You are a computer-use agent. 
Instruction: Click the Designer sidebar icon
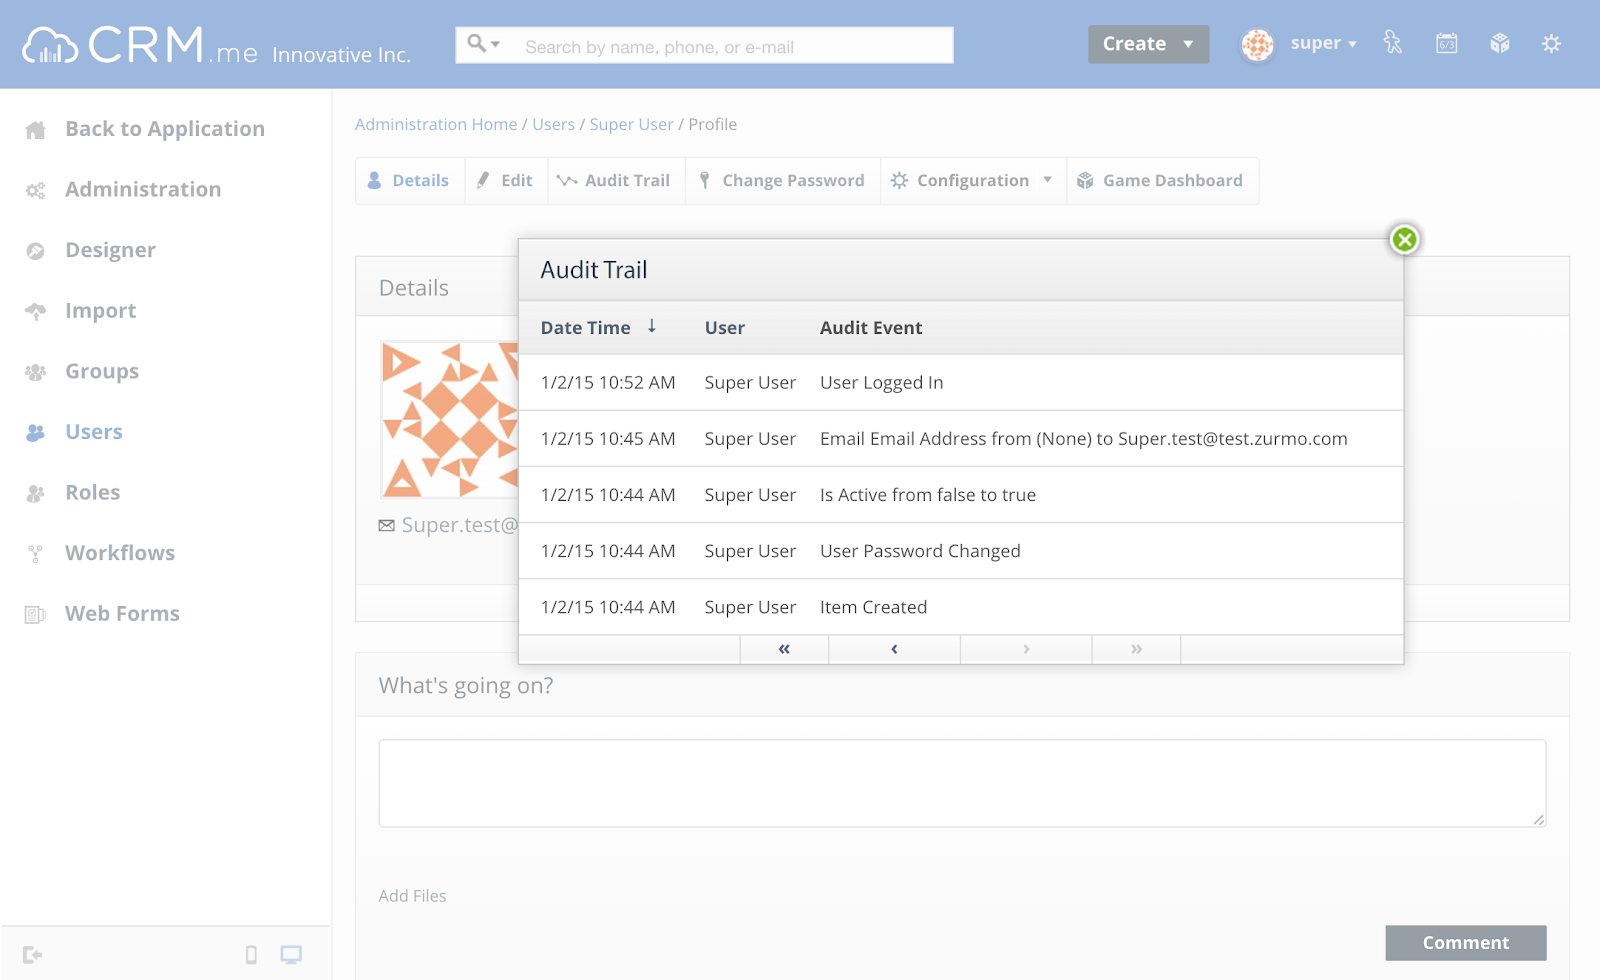(x=36, y=251)
